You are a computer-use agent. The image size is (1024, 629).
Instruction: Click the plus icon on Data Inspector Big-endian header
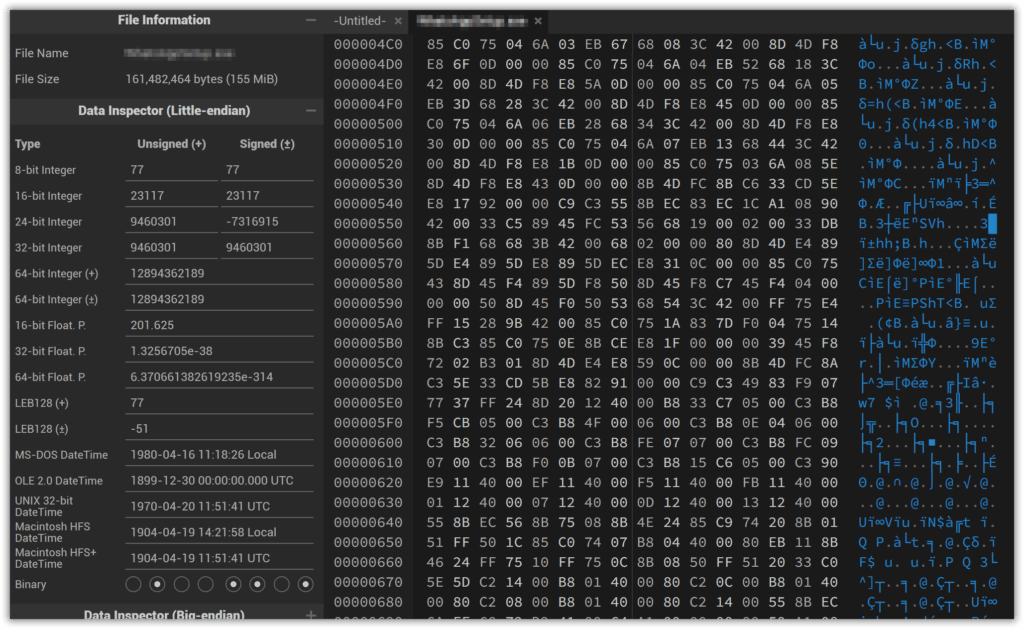pyautogui.click(x=311, y=616)
